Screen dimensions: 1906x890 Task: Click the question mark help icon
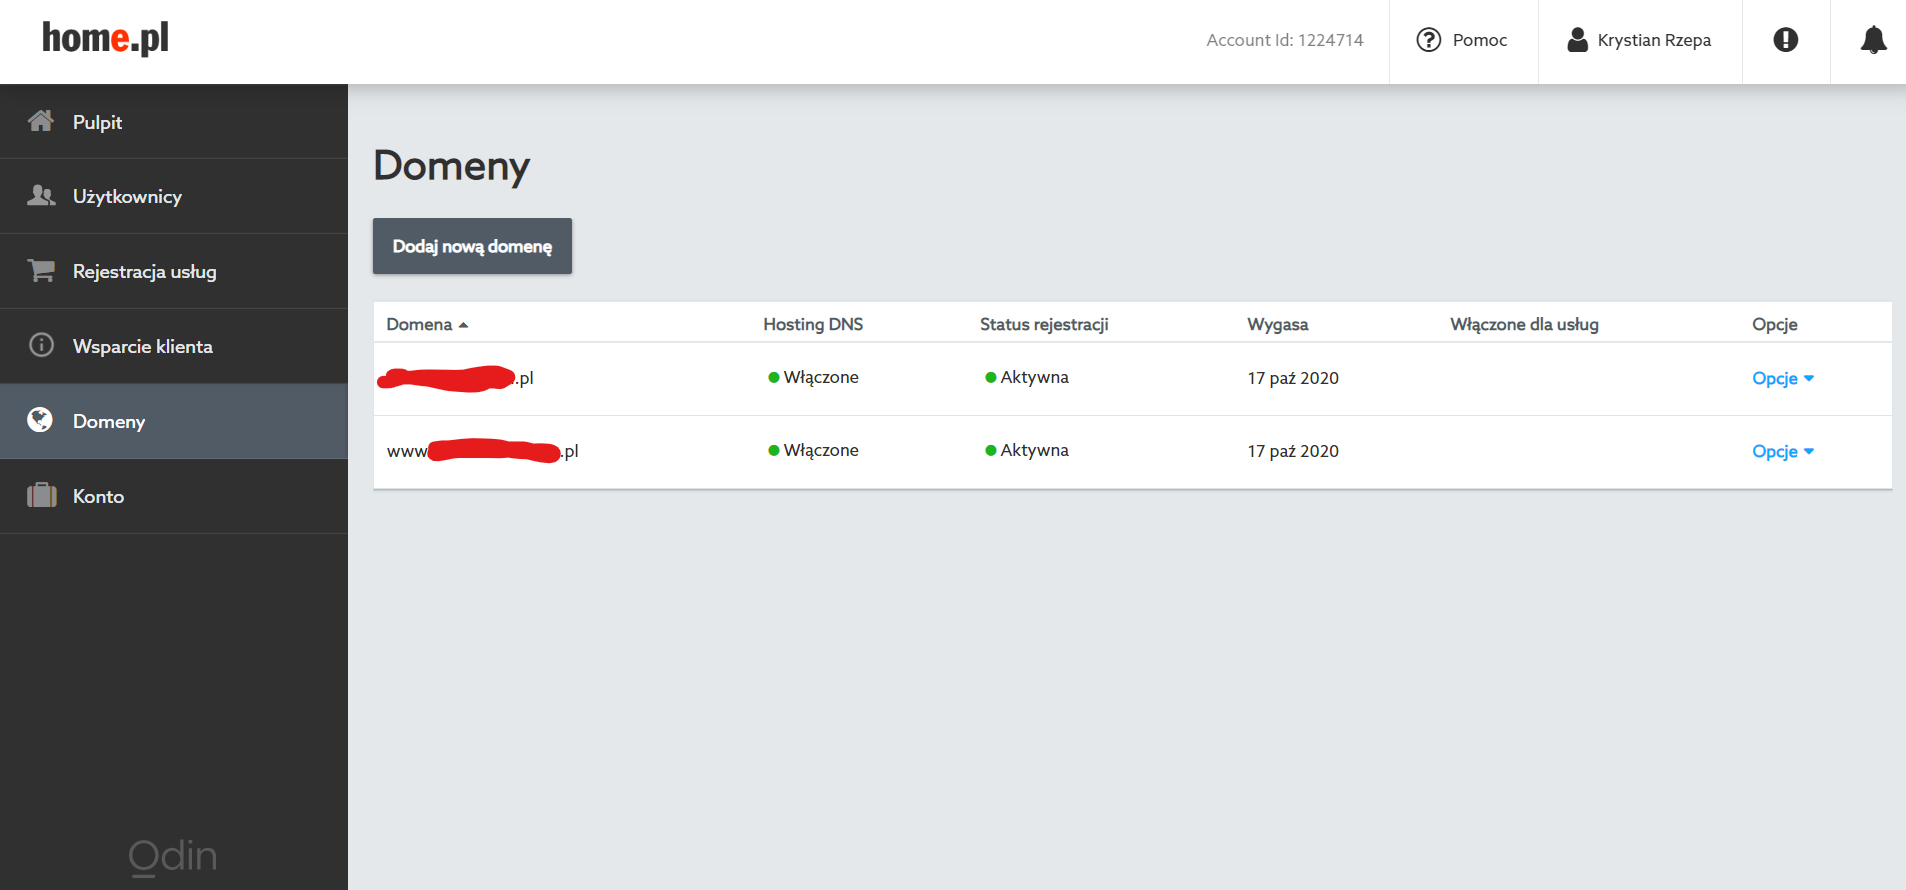tap(1429, 40)
